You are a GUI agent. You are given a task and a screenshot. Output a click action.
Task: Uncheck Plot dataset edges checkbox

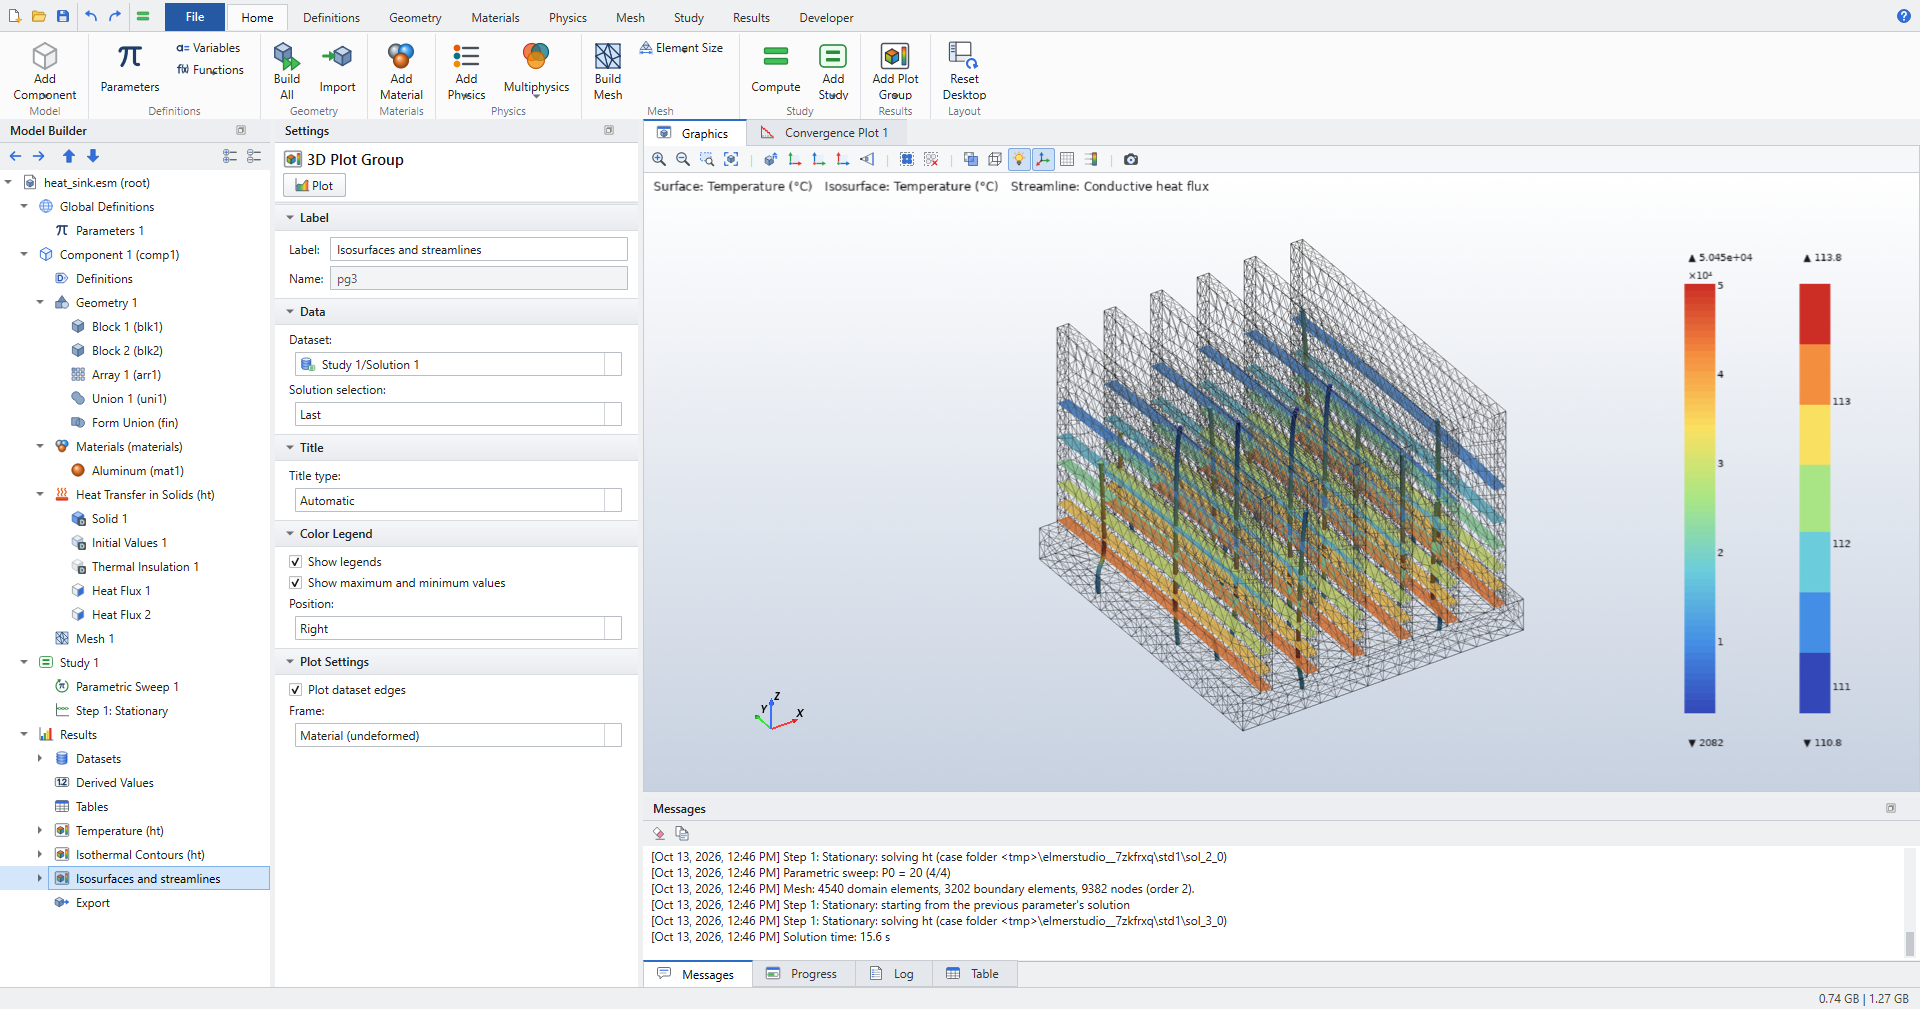296,690
